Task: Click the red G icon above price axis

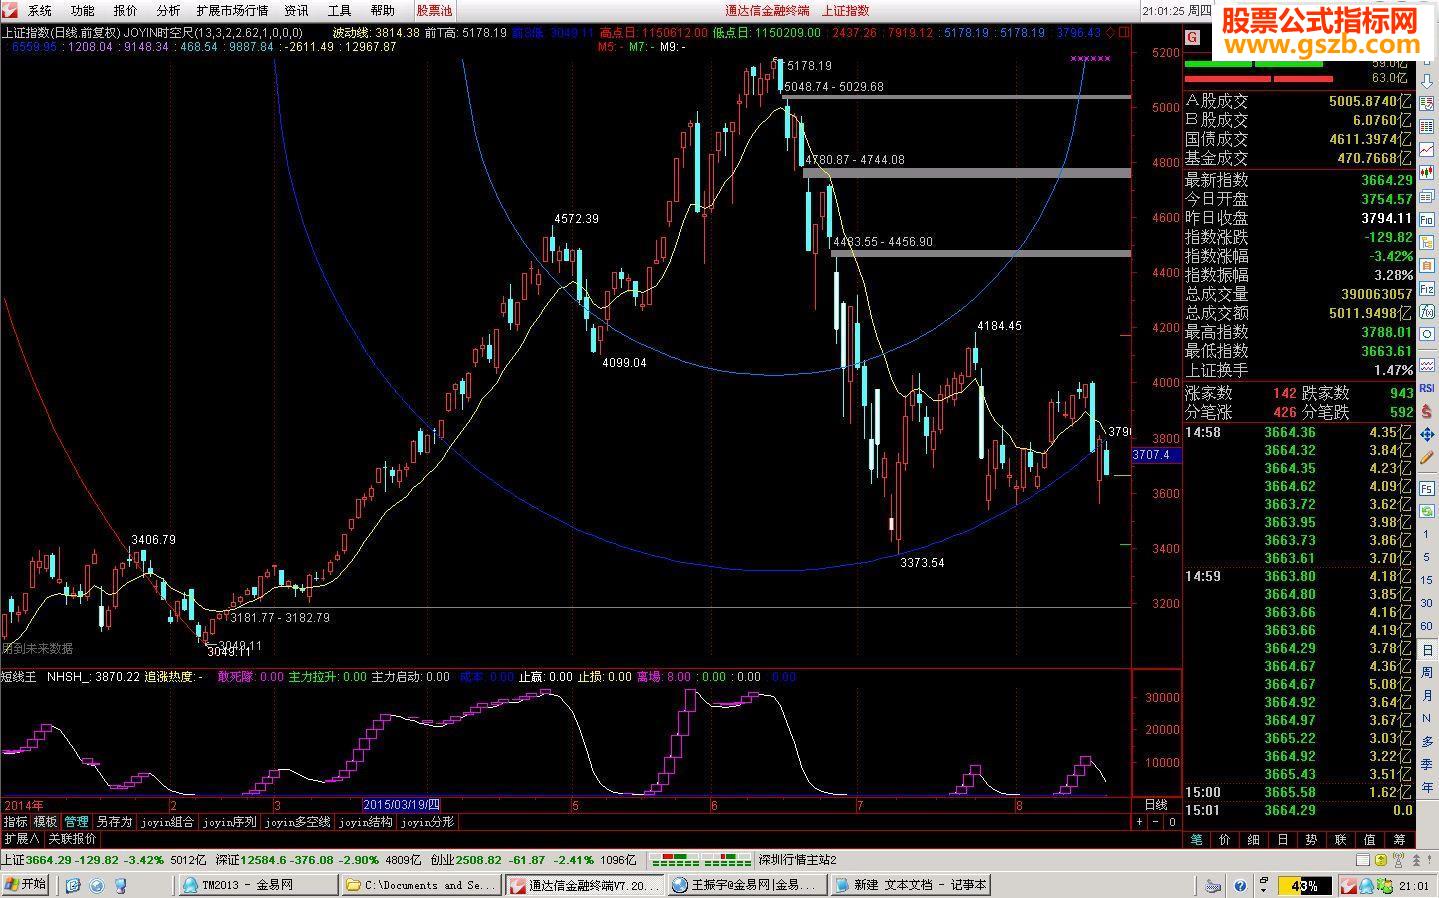Action: tap(1192, 38)
